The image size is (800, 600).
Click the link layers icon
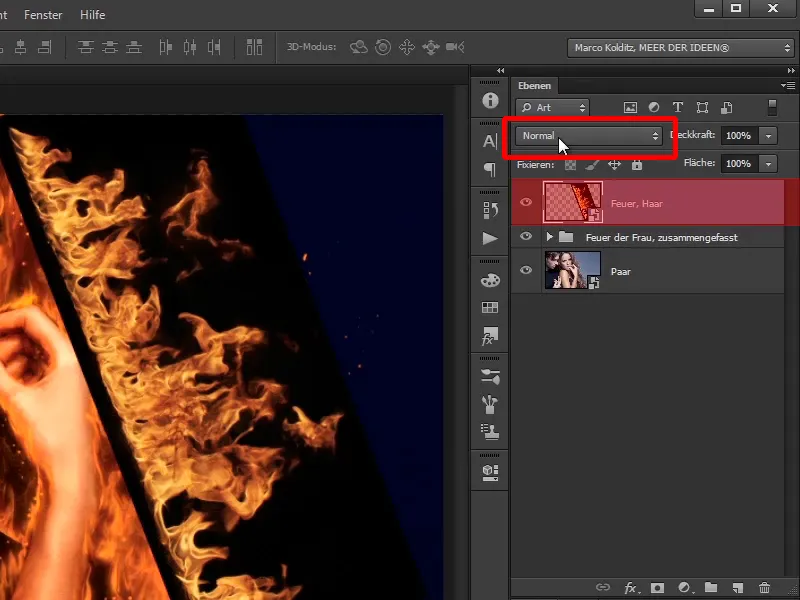pyautogui.click(x=603, y=588)
